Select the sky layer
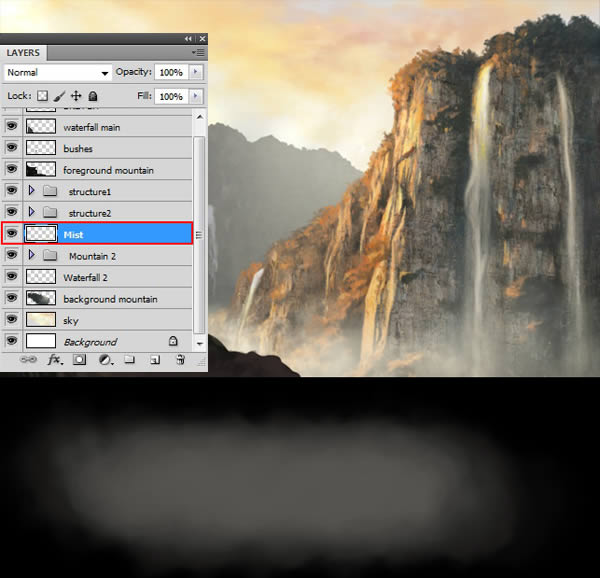This screenshot has height=578, width=600. (x=98, y=320)
